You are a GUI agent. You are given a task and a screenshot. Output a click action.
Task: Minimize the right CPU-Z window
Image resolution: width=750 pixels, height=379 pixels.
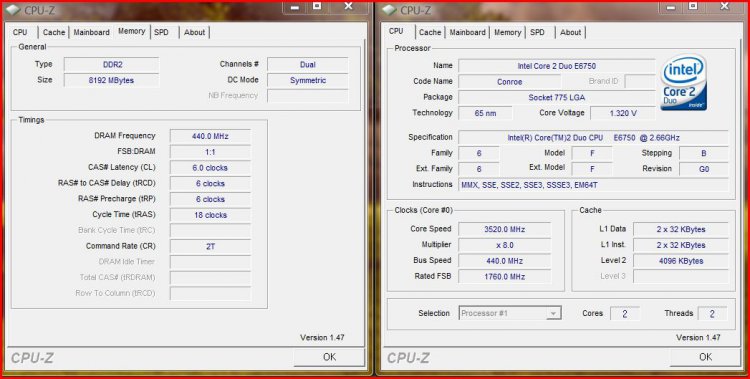click(671, 7)
